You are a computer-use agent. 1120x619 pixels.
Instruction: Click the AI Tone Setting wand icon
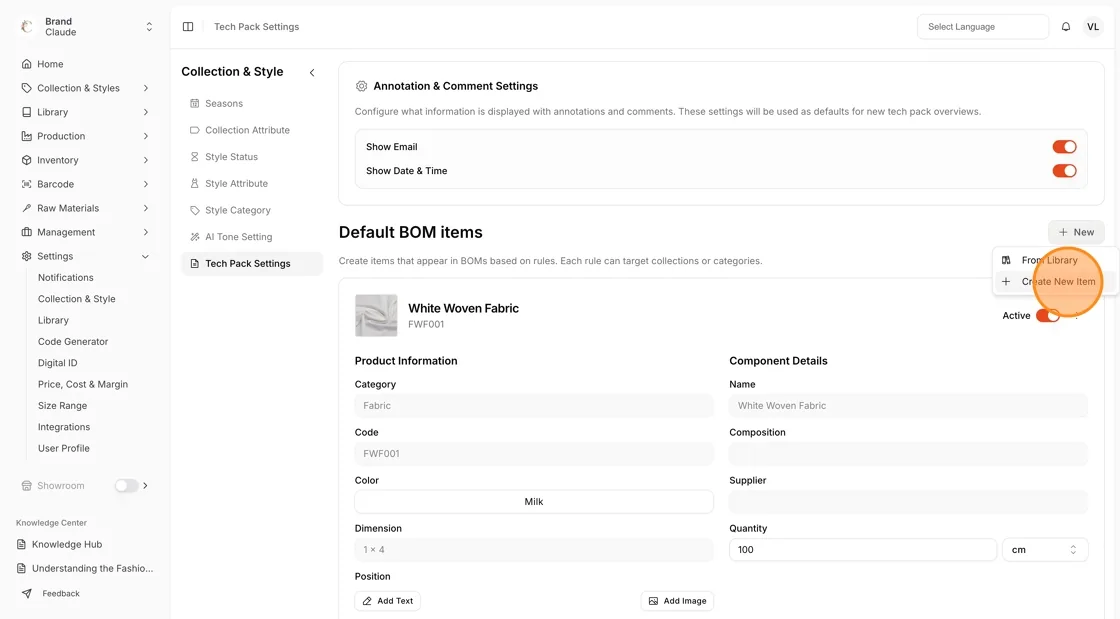(194, 237)
